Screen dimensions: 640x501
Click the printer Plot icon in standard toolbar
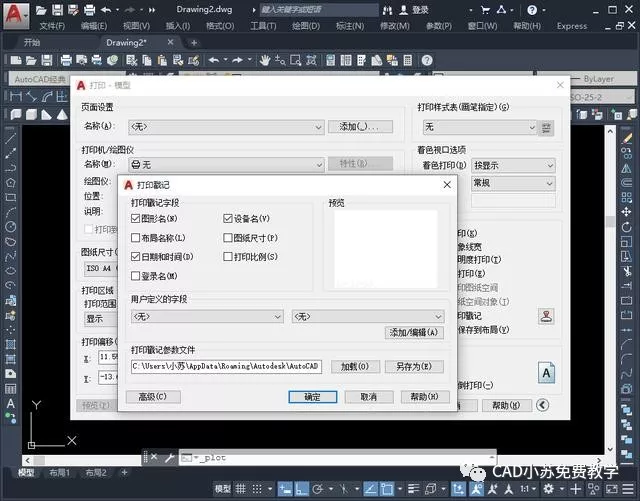tap(66, 60)
